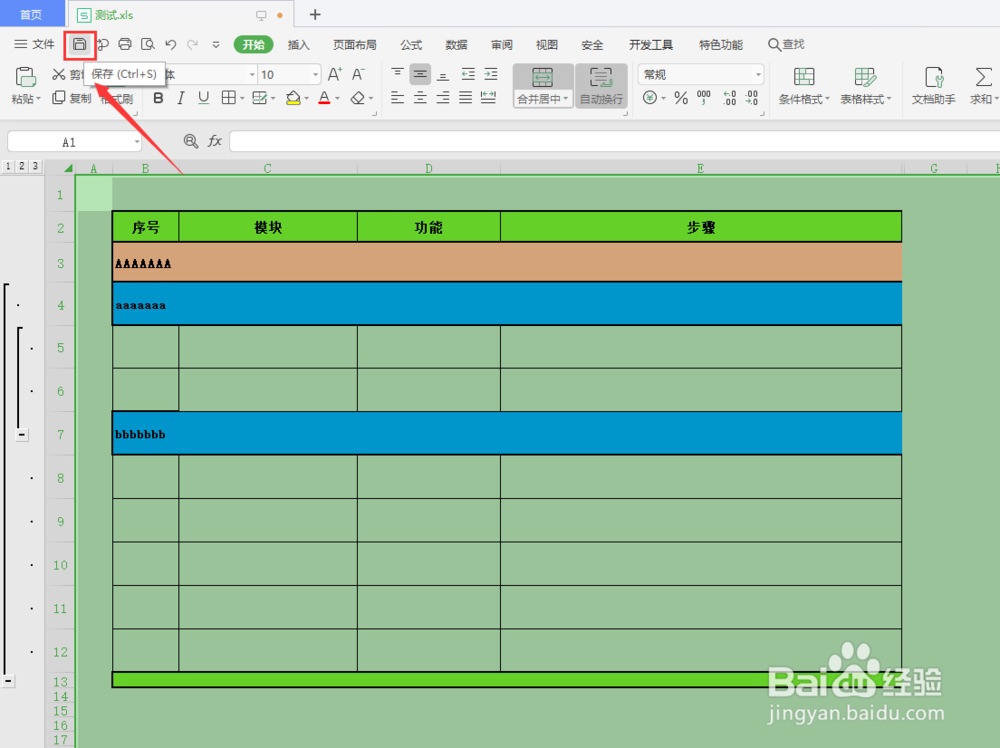Image resolution: width=1000 pixels, height=748 pixels.
Task: Open Conditional Formatting (条件格式) menu
Action: click(804, 86)
